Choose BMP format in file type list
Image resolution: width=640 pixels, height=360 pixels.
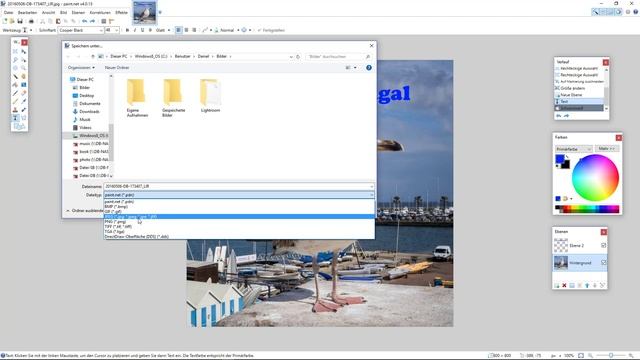[239, 207]
